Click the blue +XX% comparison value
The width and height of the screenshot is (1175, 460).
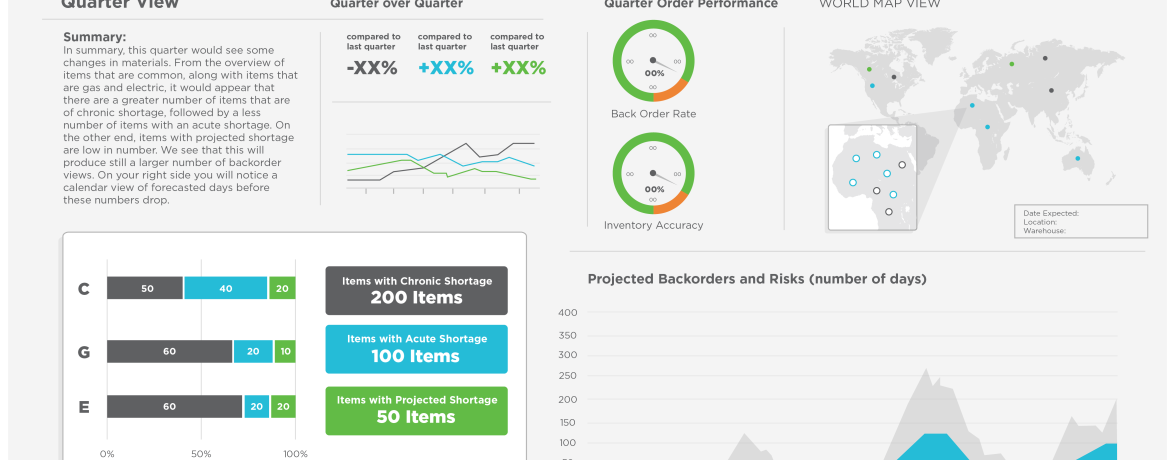point(445,68)
